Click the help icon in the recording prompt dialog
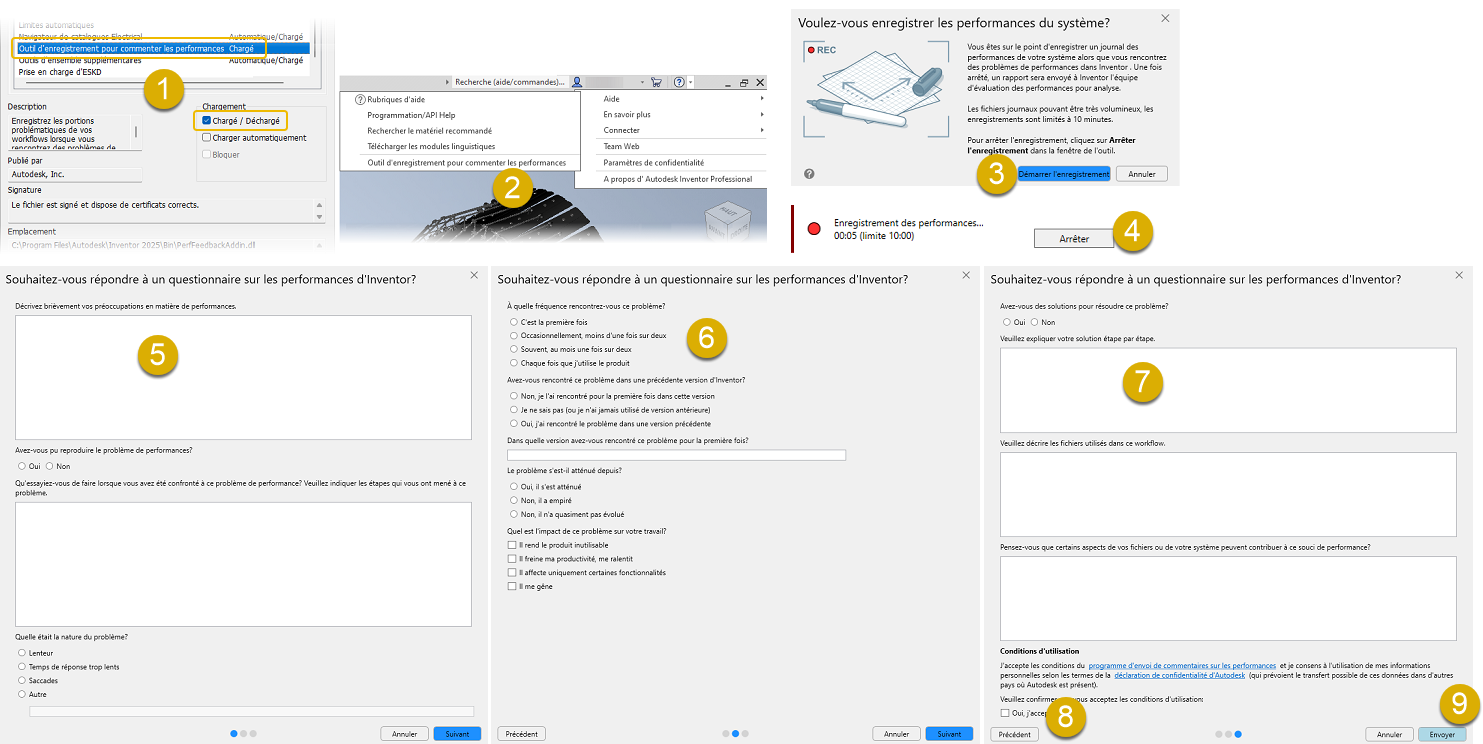This screenshot has height=744, width=1483. 809,174
